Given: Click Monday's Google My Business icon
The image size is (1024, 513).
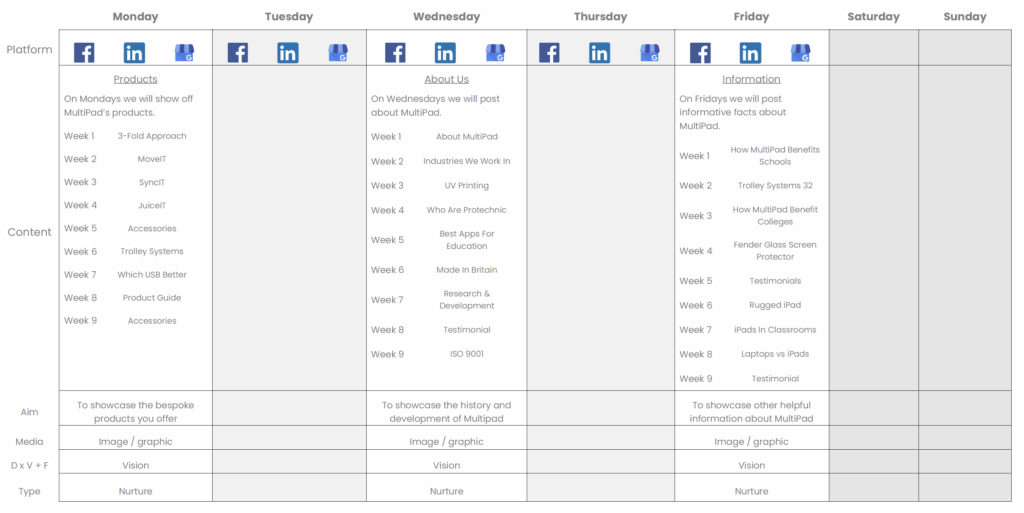Looking at the screenshot, I should 184,53.
